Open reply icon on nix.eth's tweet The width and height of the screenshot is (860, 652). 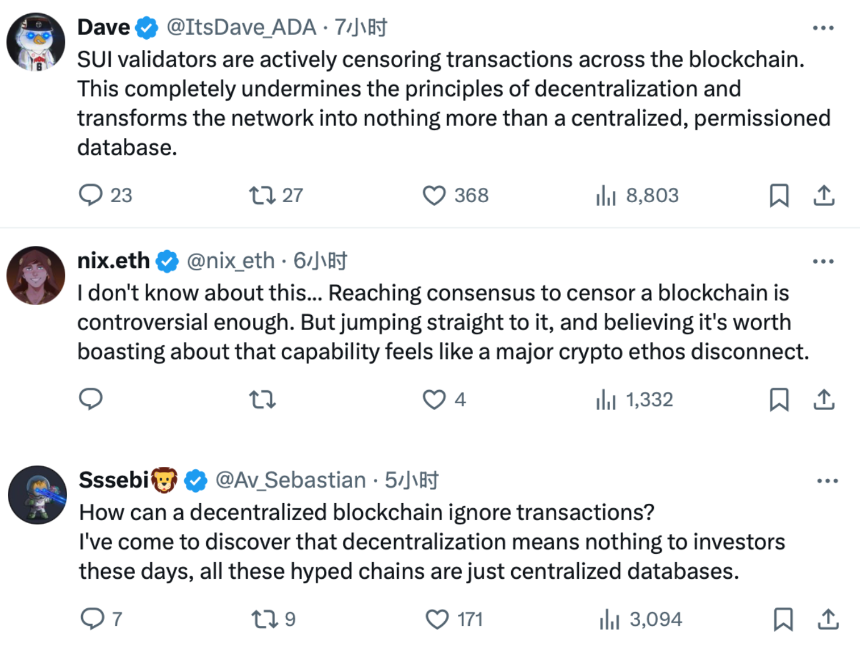[91, 399]
